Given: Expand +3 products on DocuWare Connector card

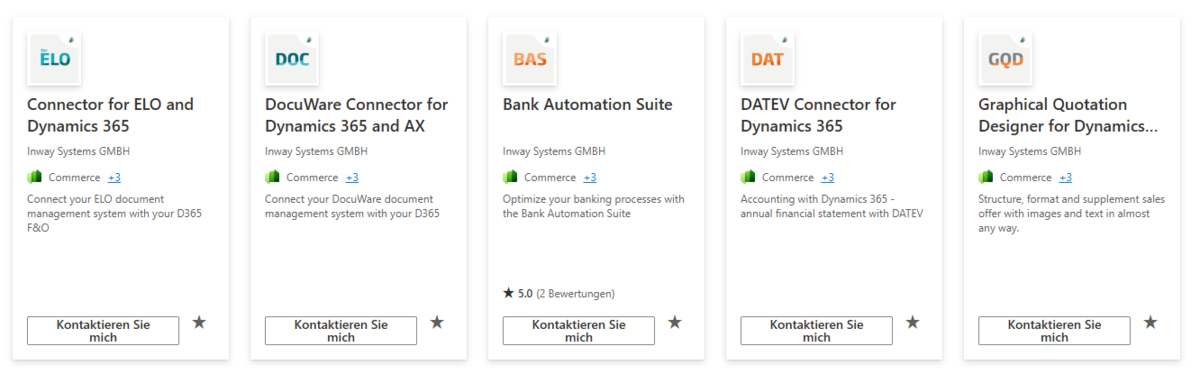Looking at the screenshot, I should (352, 178).
